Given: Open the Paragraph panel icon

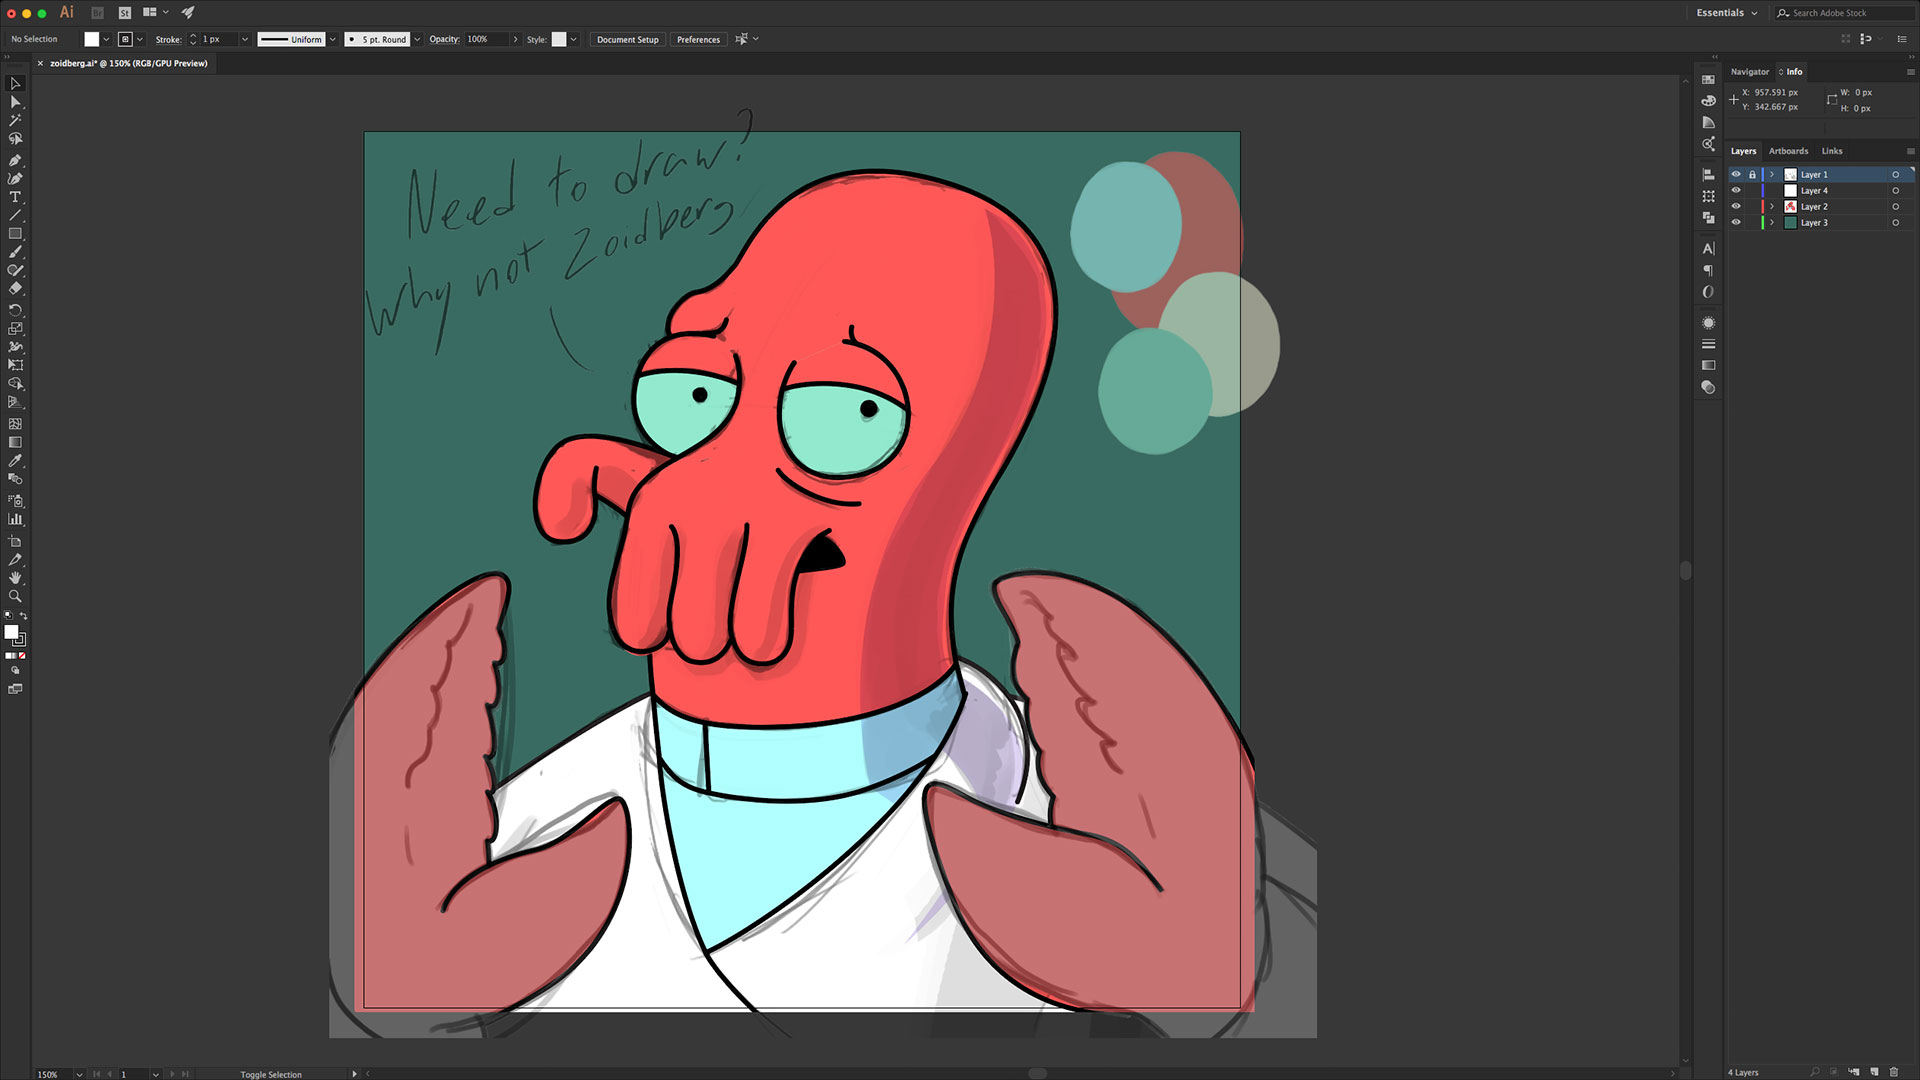Looking at the screenshot, I should (x=1708, y=271).
